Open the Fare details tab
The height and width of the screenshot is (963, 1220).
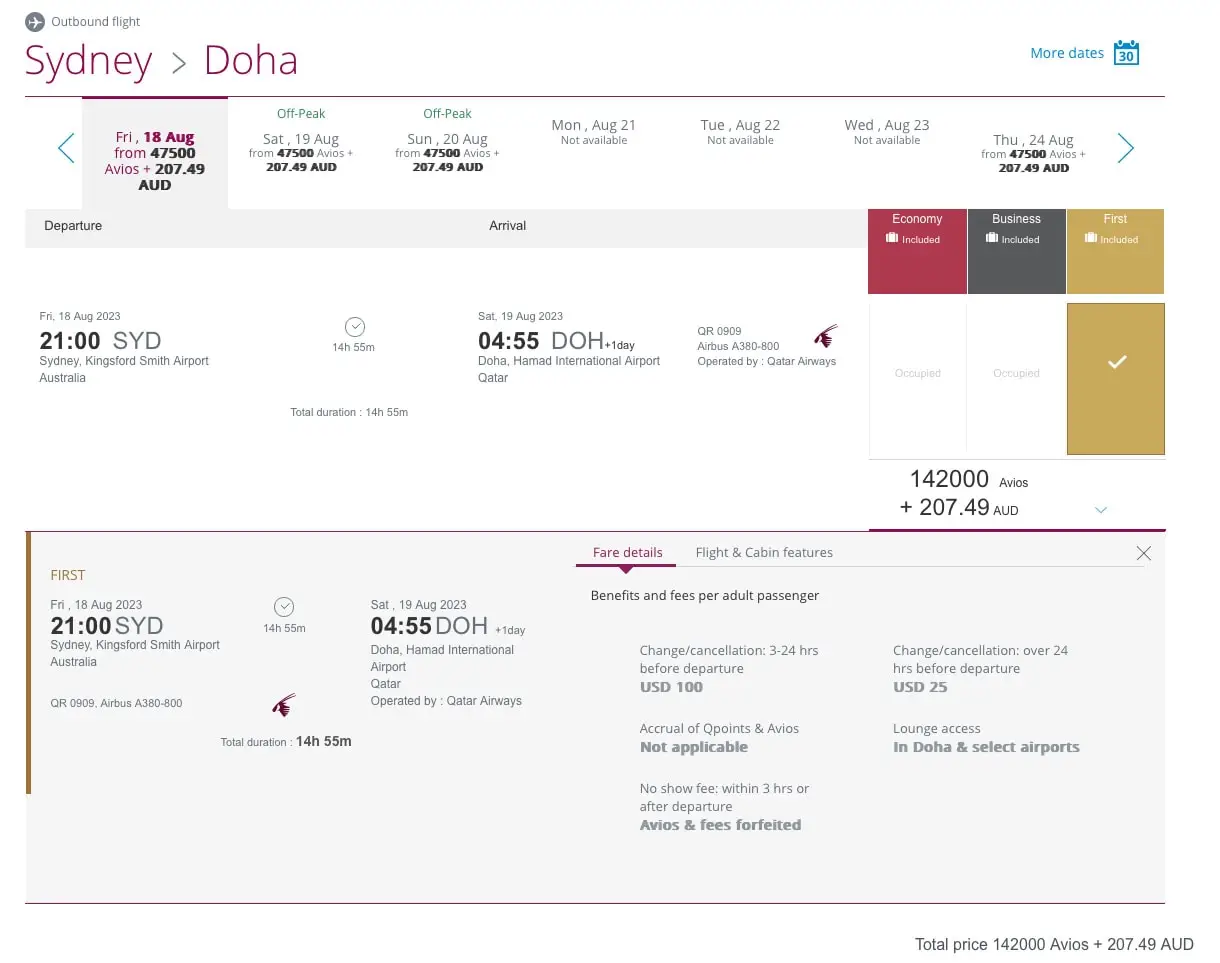pos(627,552)
